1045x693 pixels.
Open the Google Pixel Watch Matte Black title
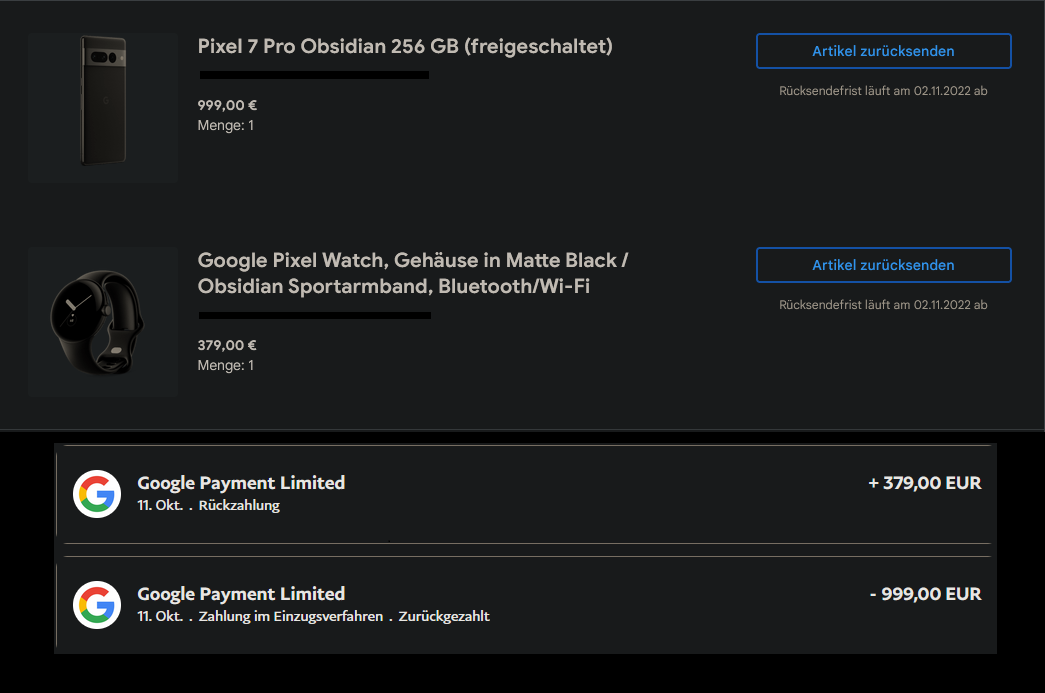tap(413, 273)
